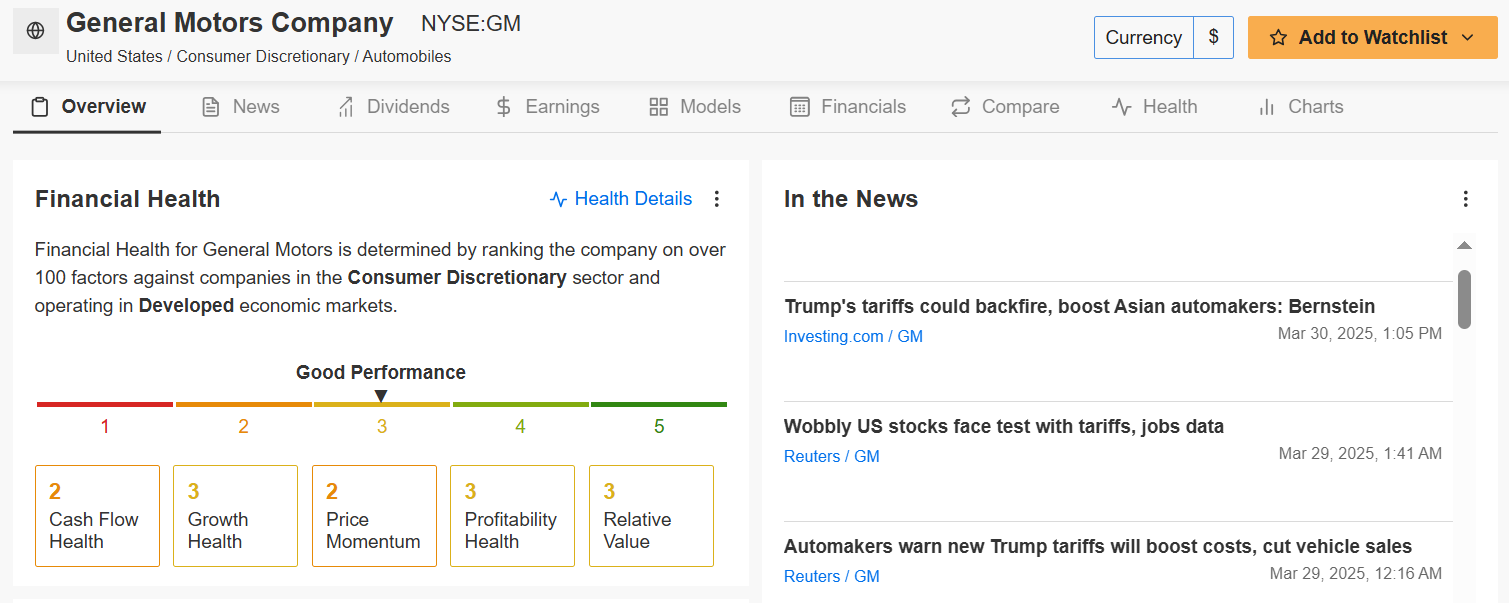
Task: Click the dollar icon on Earnings tab
Action: coord(504,107)
